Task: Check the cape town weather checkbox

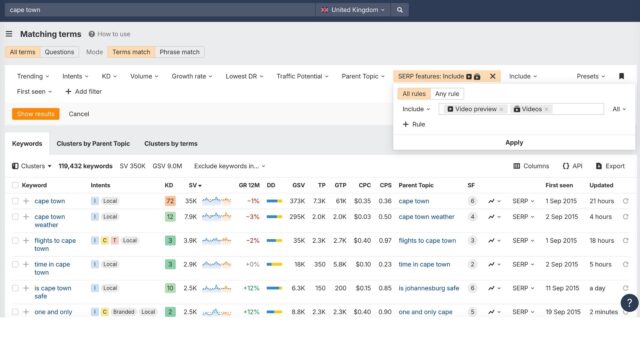Action: click(x=15, y=217)
